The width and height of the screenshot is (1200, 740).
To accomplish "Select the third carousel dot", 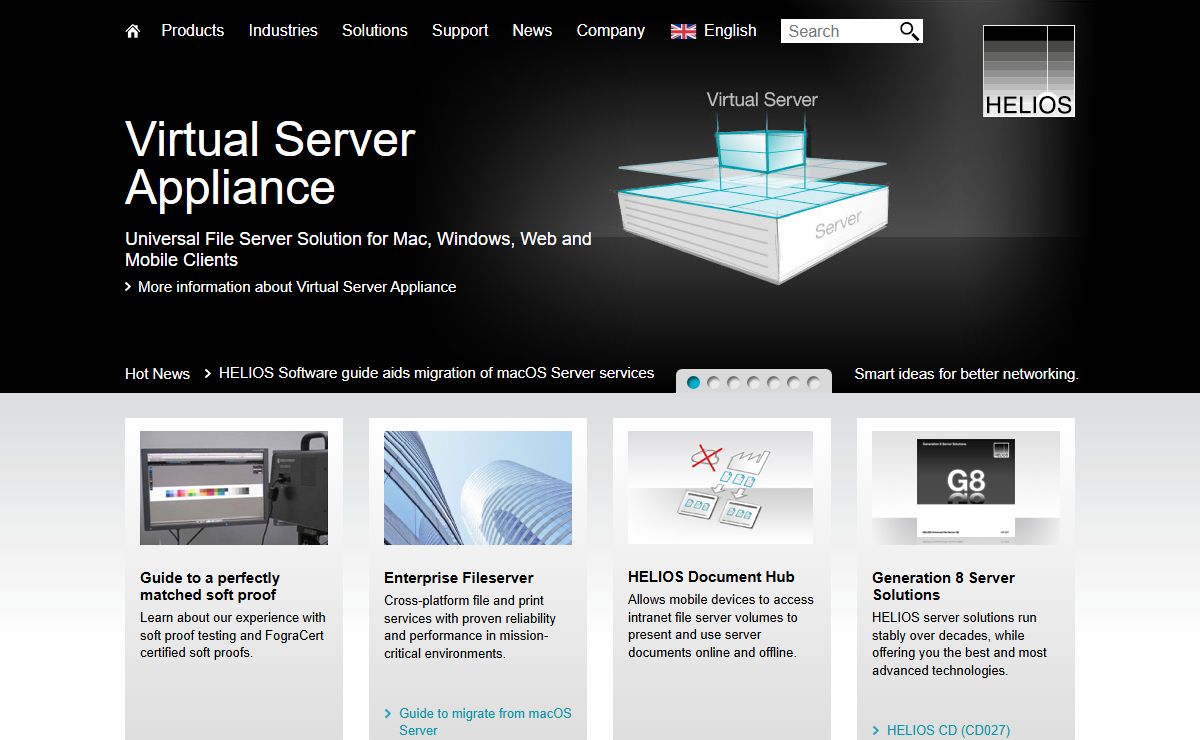I will click(734, 382).
